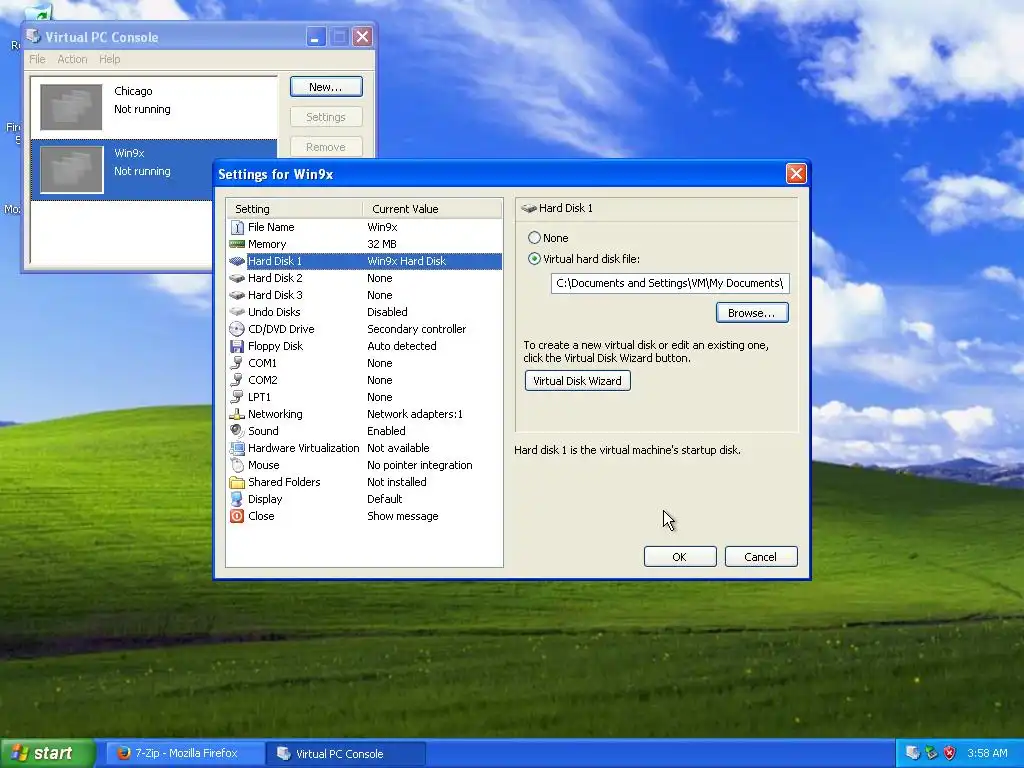
Task: Click the File Name setting icon
Action: [x=237, y=227]
